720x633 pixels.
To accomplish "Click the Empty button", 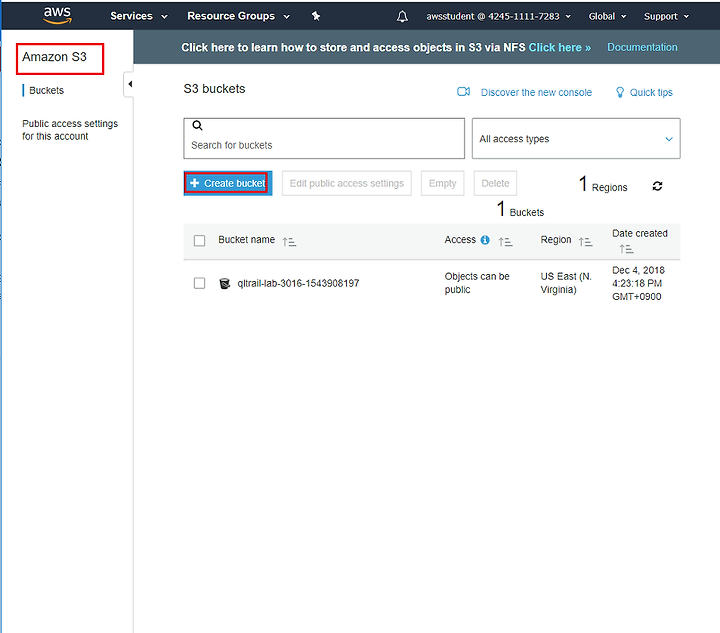I will pos(442,183).
